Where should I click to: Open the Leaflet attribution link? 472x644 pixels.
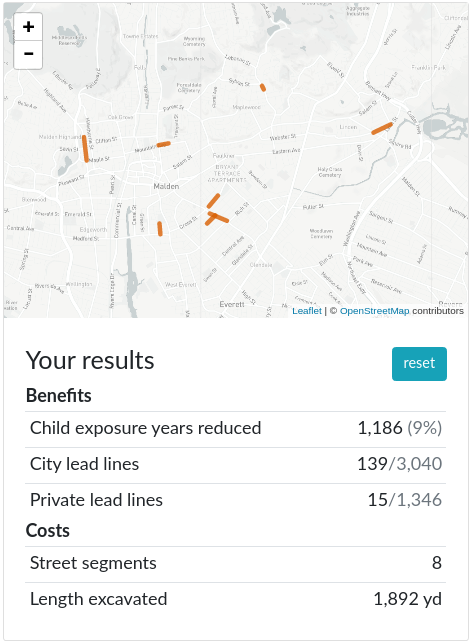pyautogui.click(x=306, y=311)
